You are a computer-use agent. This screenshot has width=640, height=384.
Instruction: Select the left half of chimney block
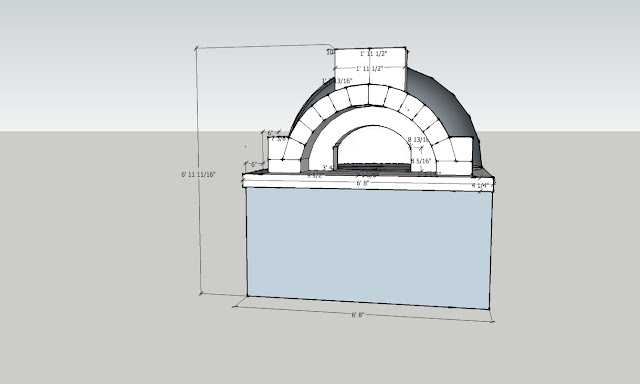[x=352, y=69]
